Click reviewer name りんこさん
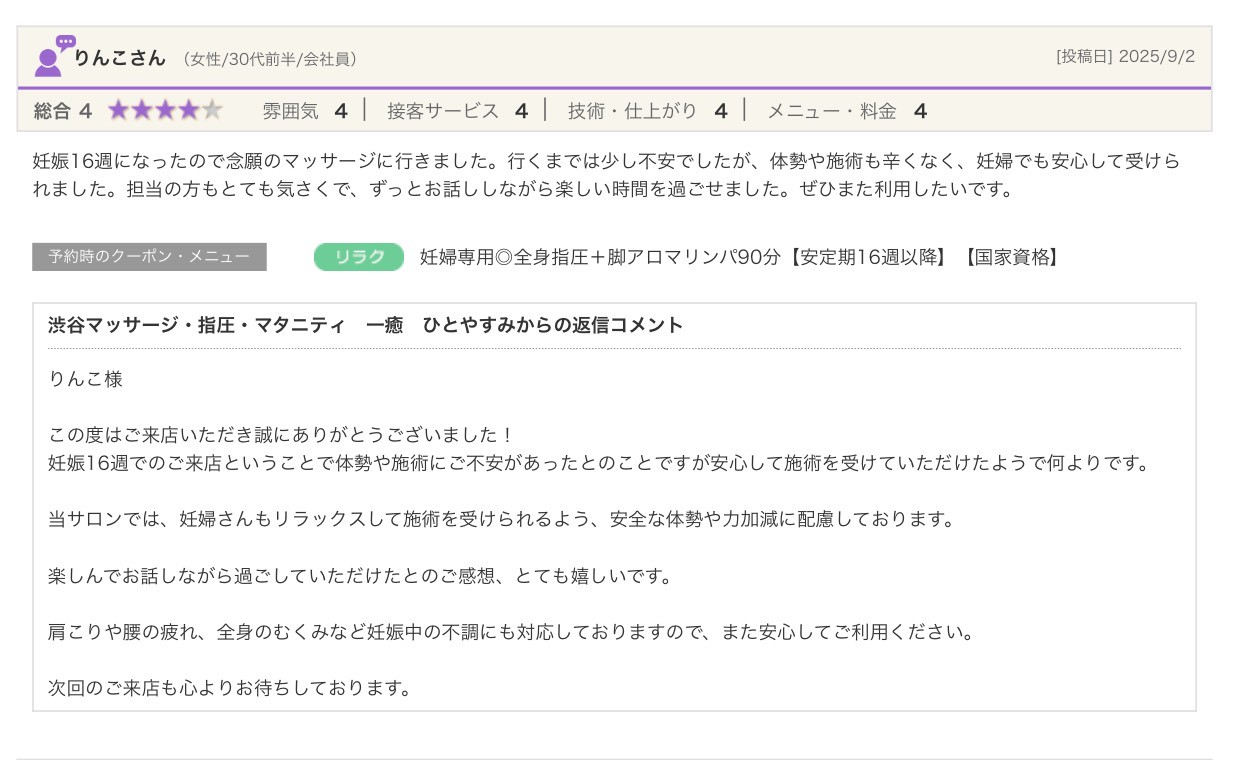 (119, 58)
